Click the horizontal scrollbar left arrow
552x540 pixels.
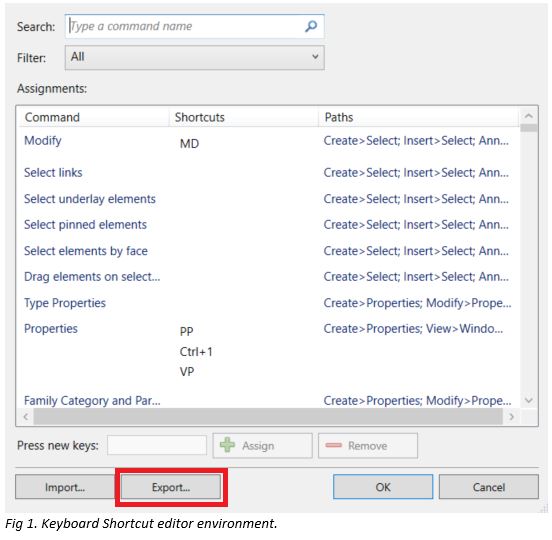[25, 417]
